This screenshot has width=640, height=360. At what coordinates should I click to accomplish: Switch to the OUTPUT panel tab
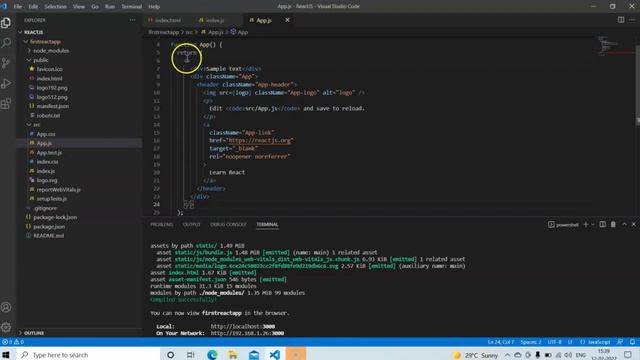(191, 224)
